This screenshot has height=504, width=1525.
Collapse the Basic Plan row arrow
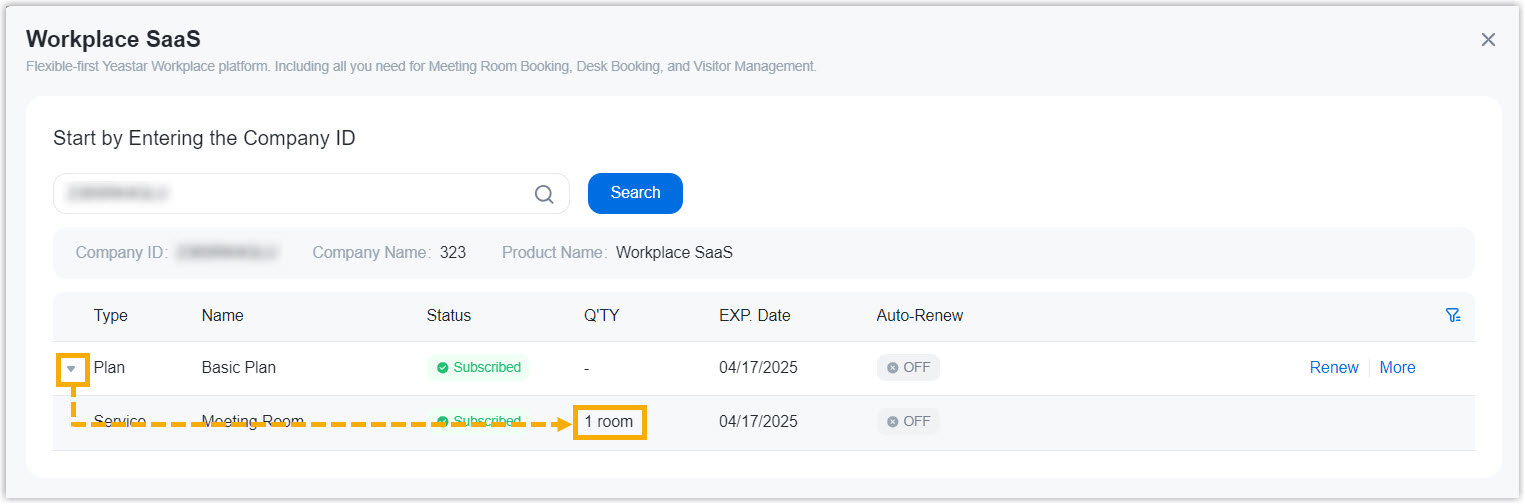pyautogui.click(x=71, y=368)
